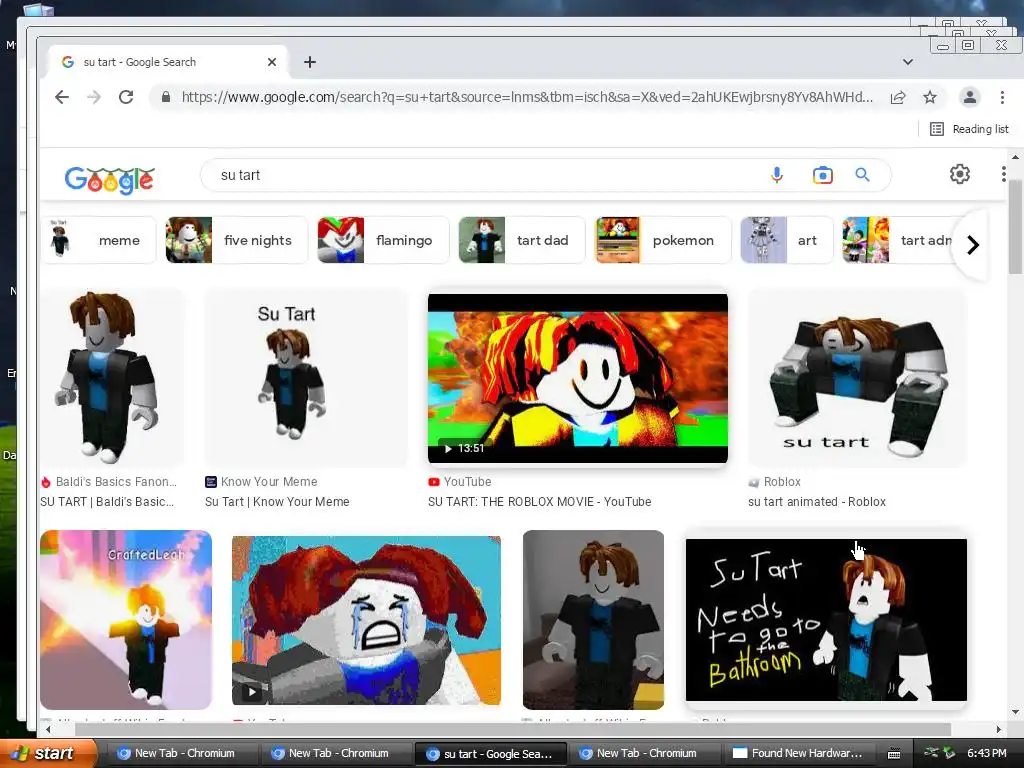The height and width of the screenshot is (768, 1024).
Task: Open the Chromium three-dot menu
Action: tap(1002, 97)
